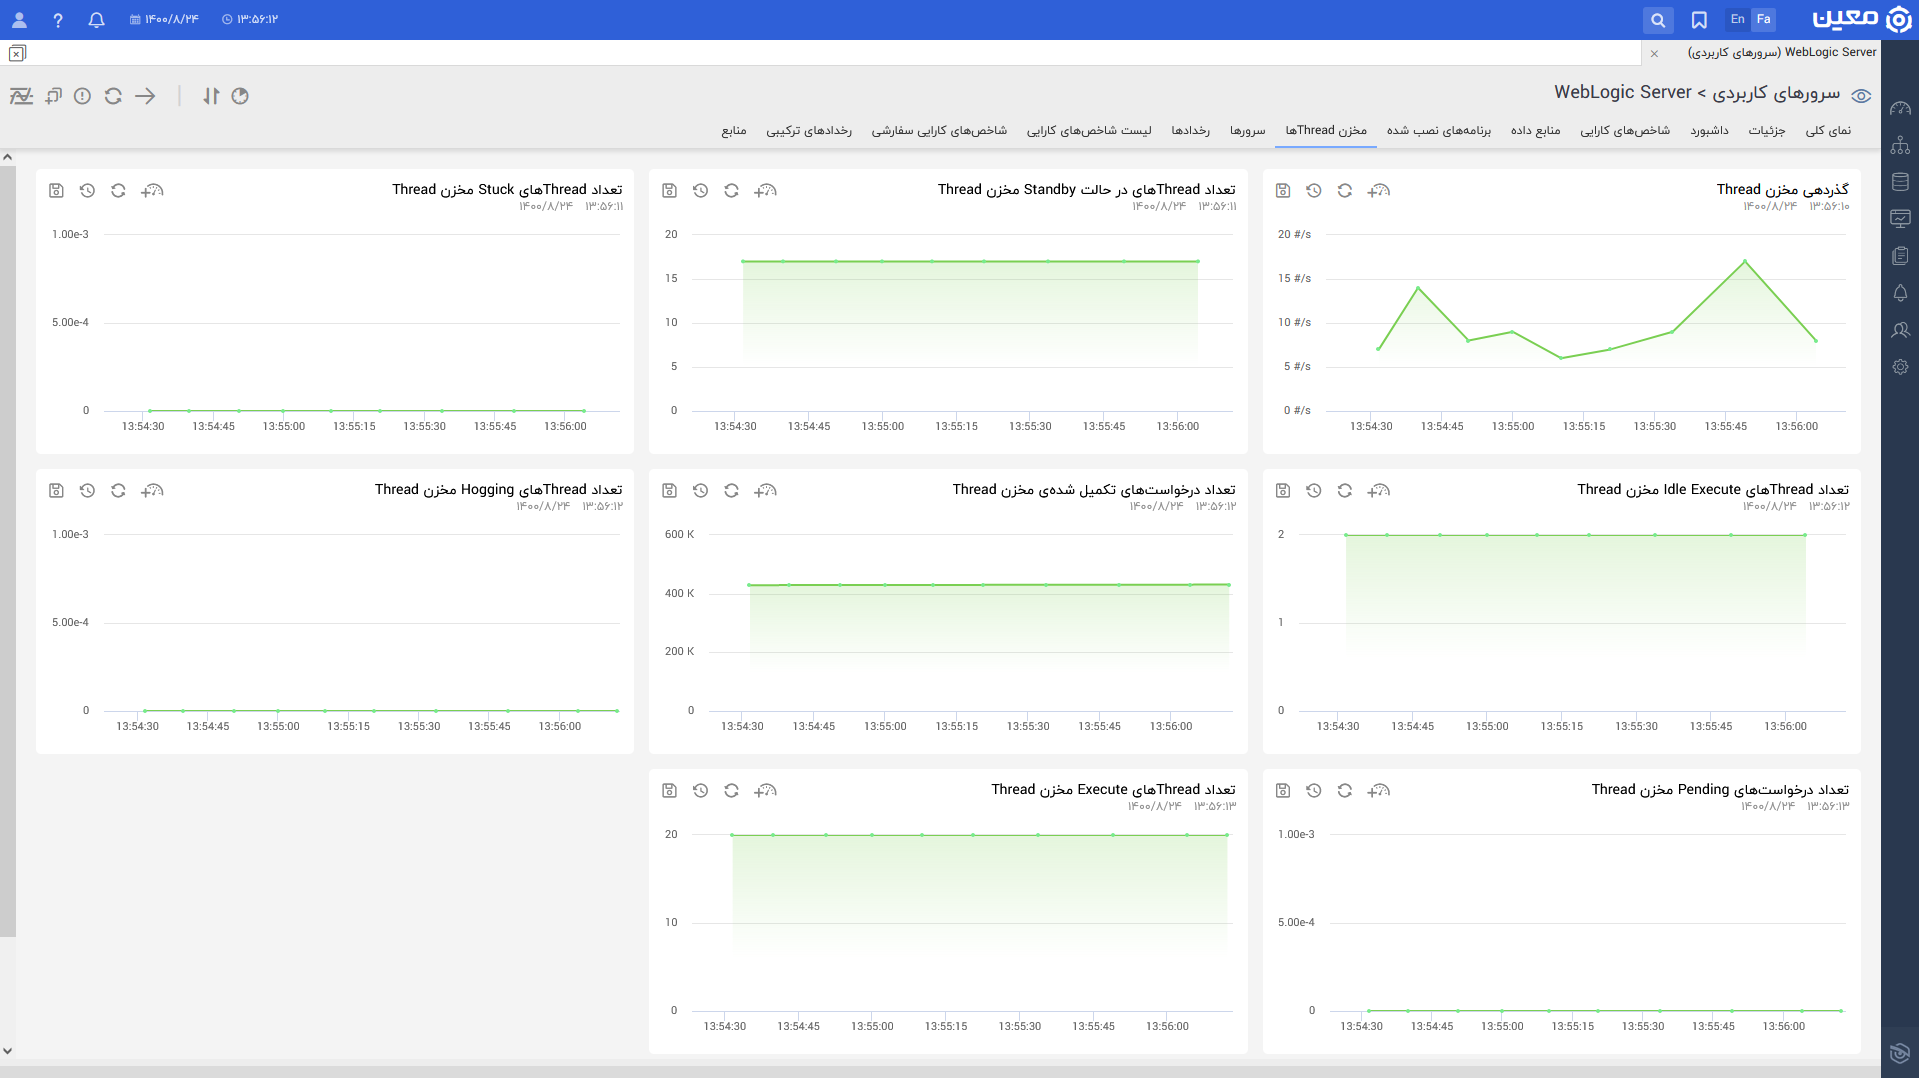1919x1078 pixels.
Task: Open the alarm bell icon in the sidebar
Action: click(1900, 293)
